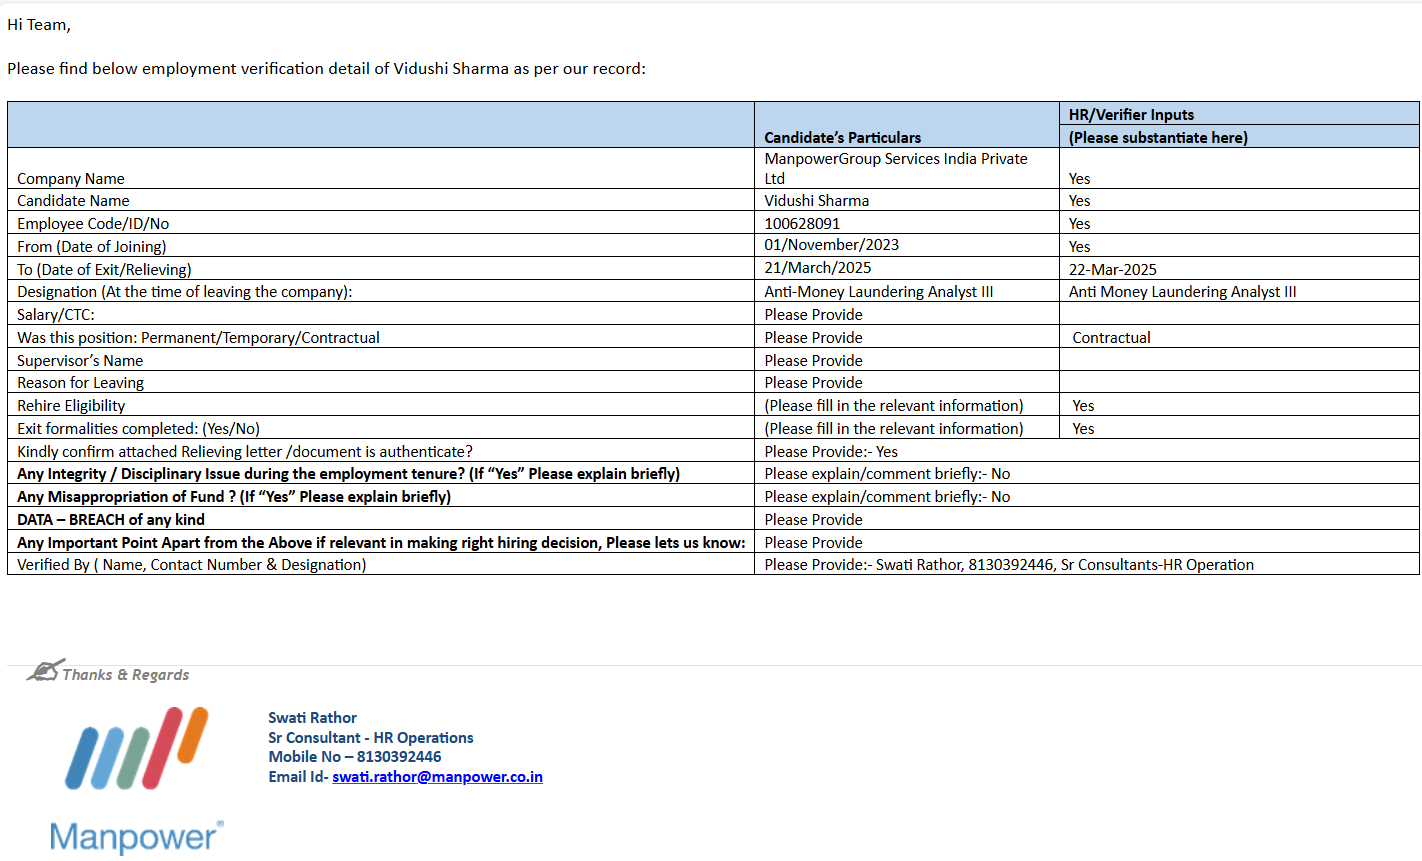Viewport: 1422px width, 861px height.
Task: Click the 'Please Provide' cell for Supervisor's Name
Action: coord(813,361)
